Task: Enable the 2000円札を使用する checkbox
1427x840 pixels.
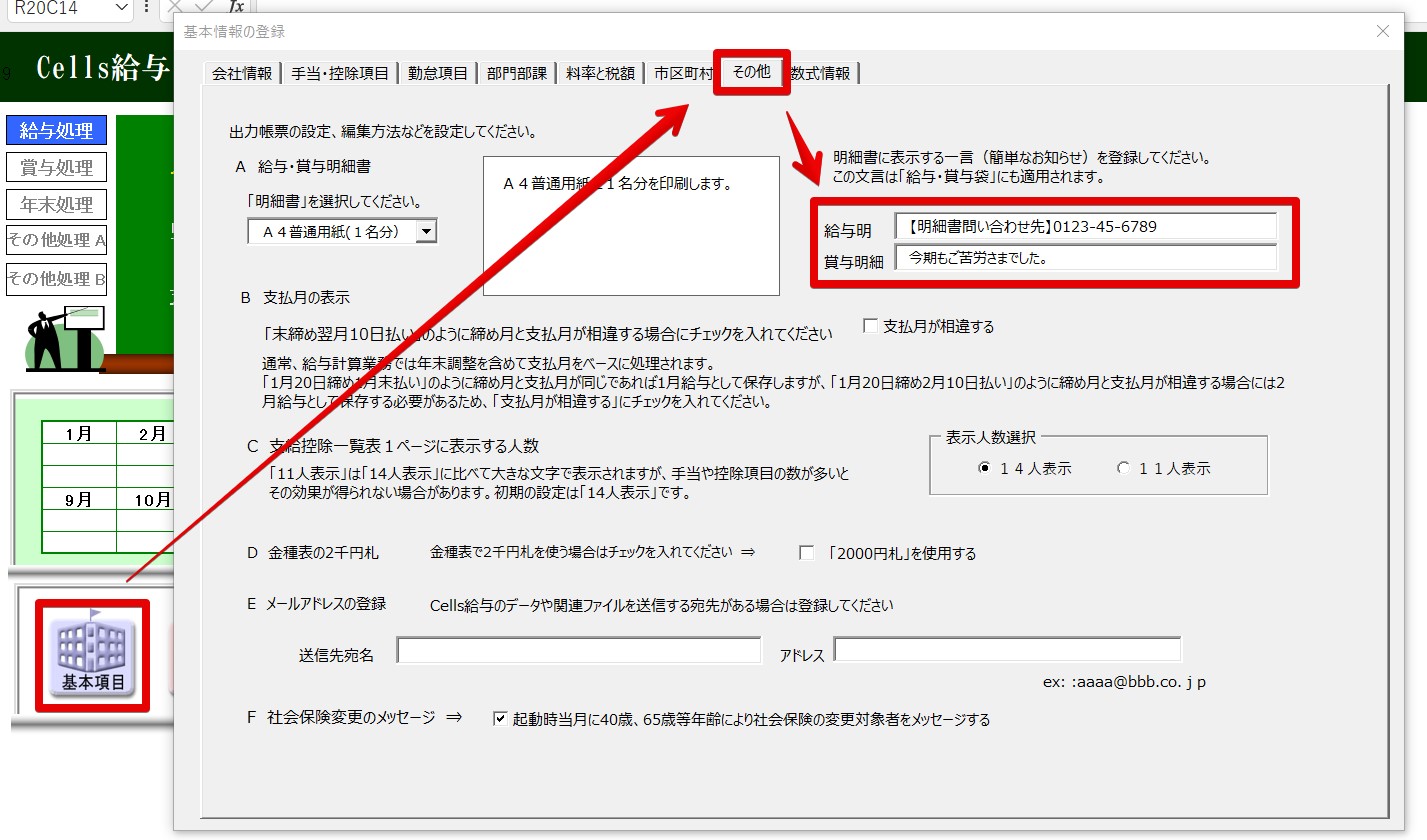Action: pyautogui.click(x=806, y=553)
